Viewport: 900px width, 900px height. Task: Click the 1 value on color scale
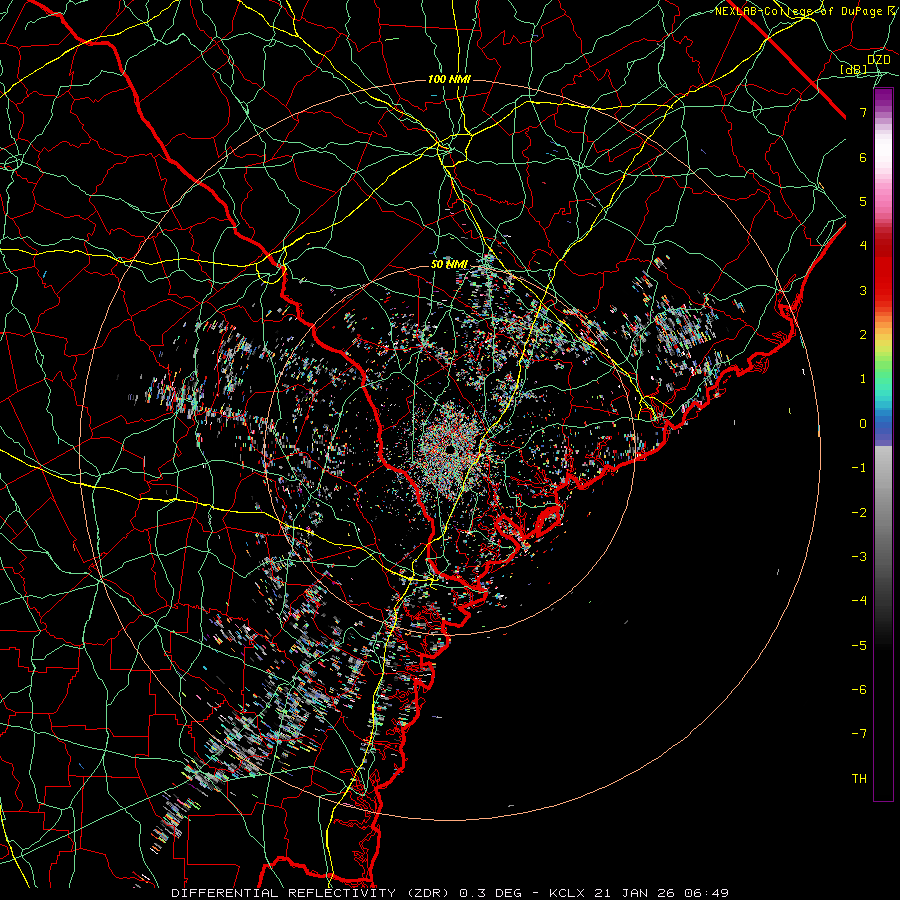tap(863, 379)
